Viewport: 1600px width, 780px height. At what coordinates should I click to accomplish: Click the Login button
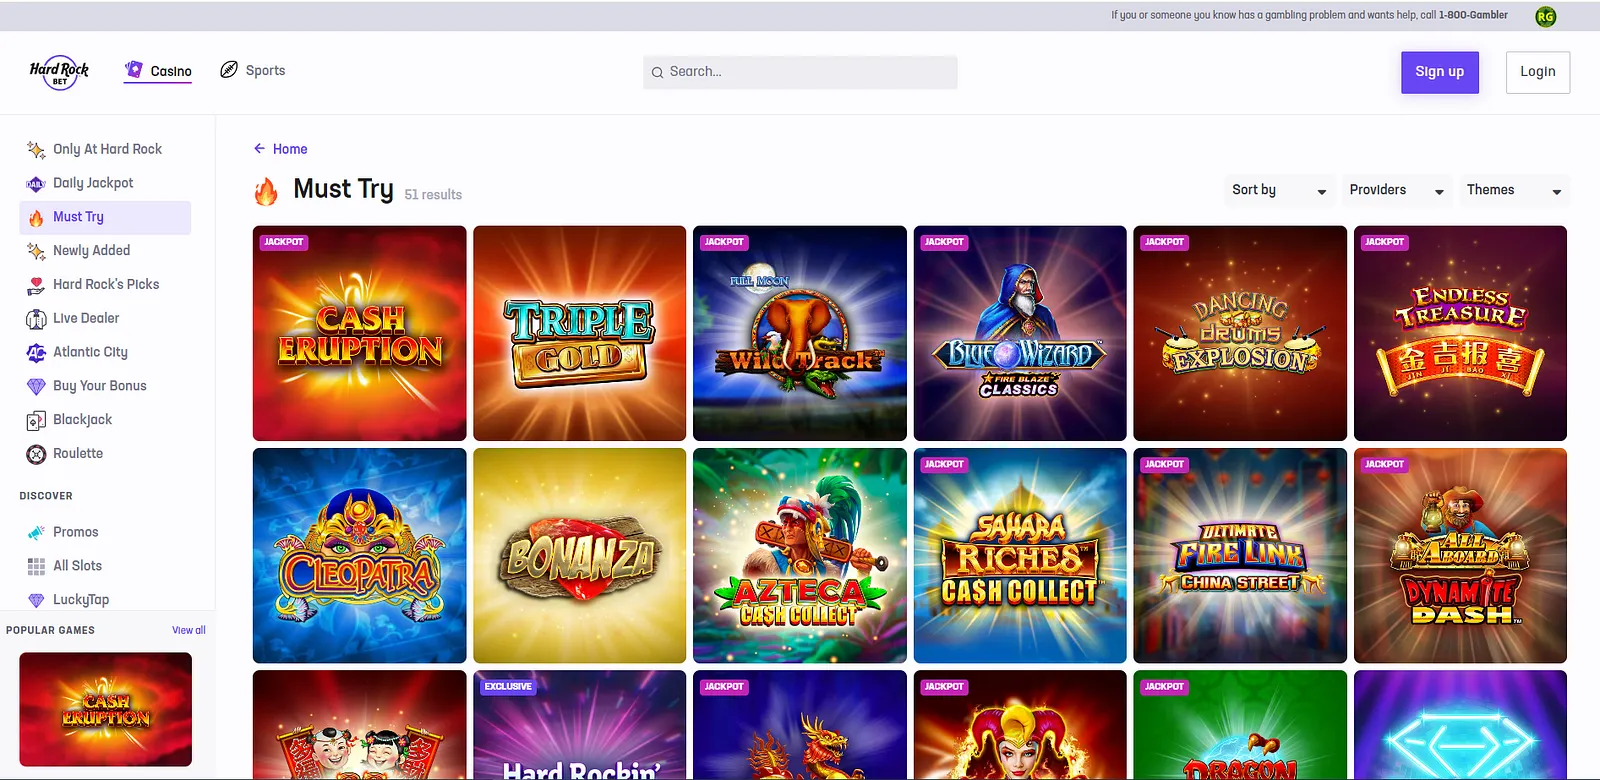[1538, 72]
